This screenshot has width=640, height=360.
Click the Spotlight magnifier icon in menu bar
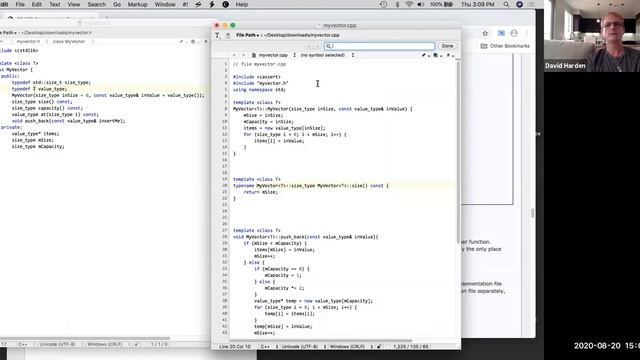[x=506, y=4]
